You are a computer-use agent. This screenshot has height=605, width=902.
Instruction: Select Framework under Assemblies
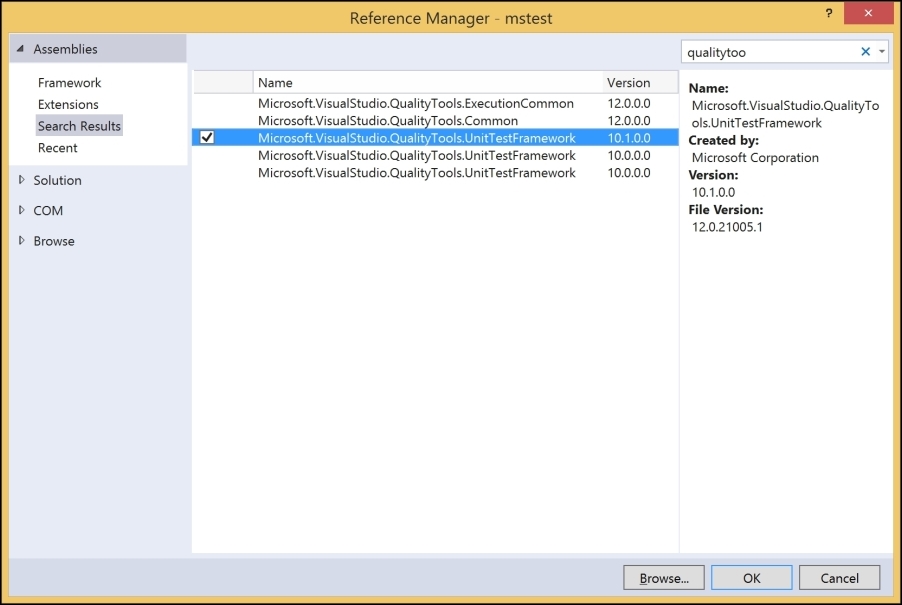(68, 82)
